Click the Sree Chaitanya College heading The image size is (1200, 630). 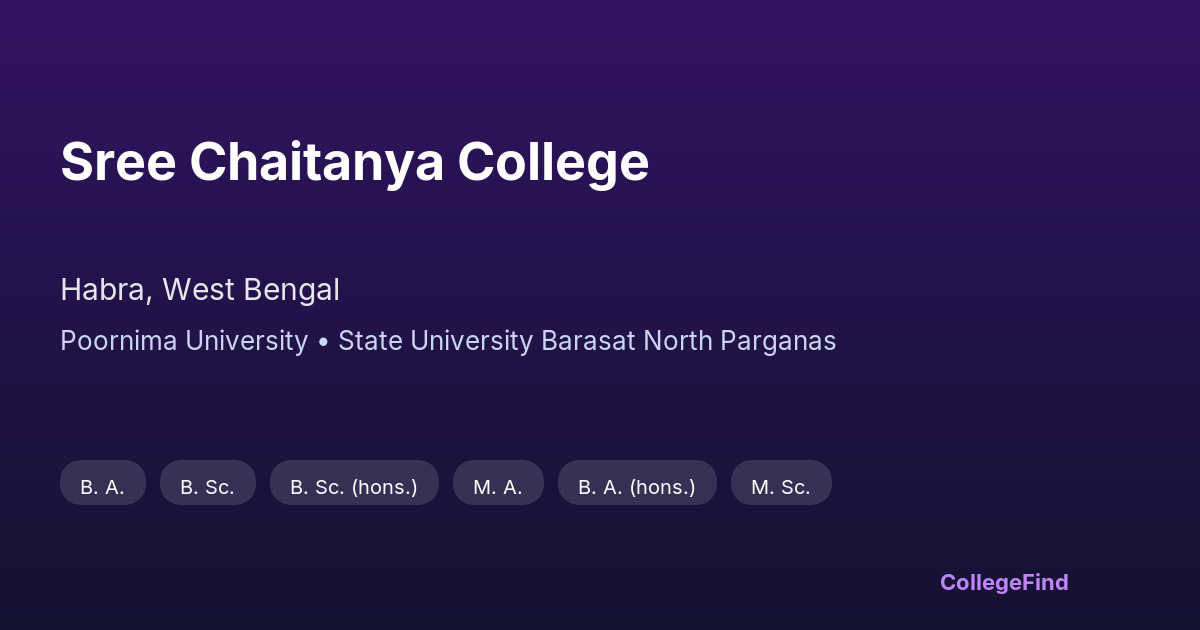(x=354, y=162)
